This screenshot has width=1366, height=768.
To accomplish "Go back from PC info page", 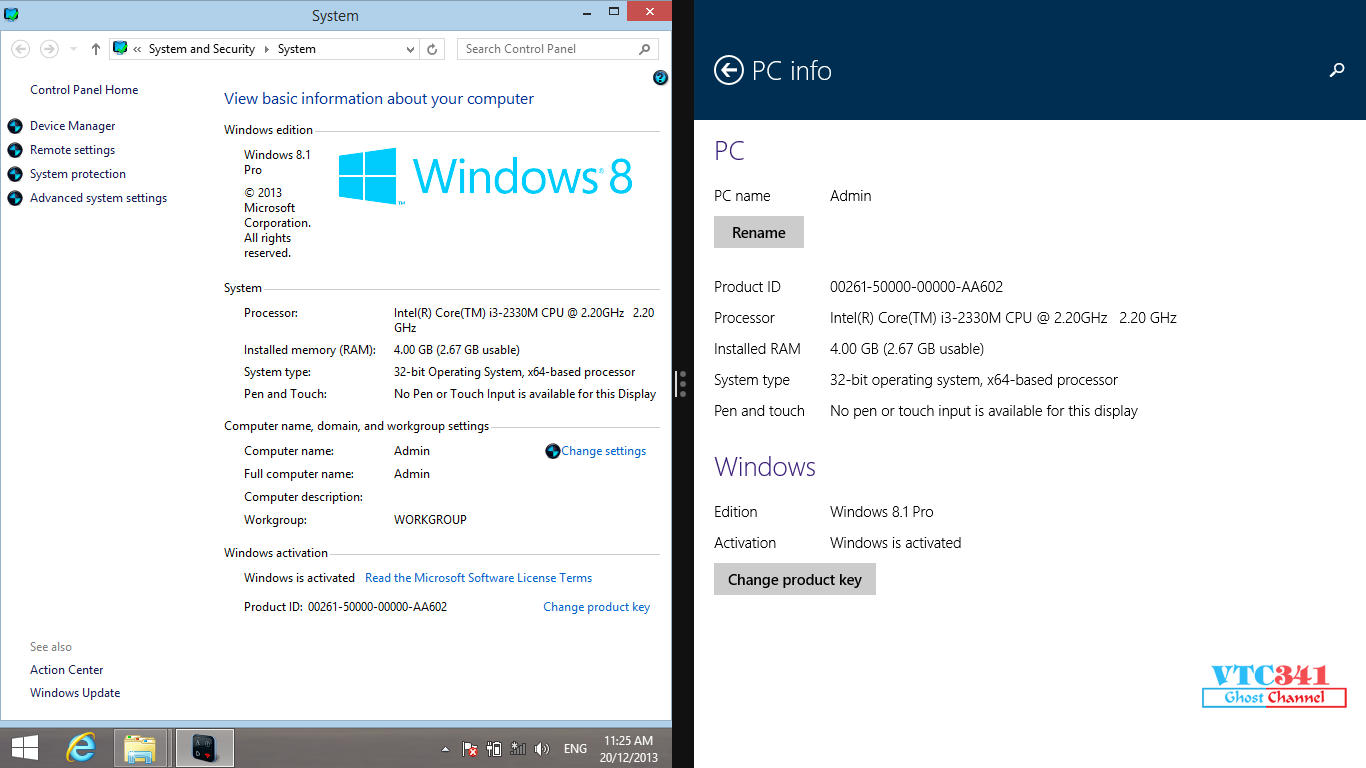I will 729,70.
